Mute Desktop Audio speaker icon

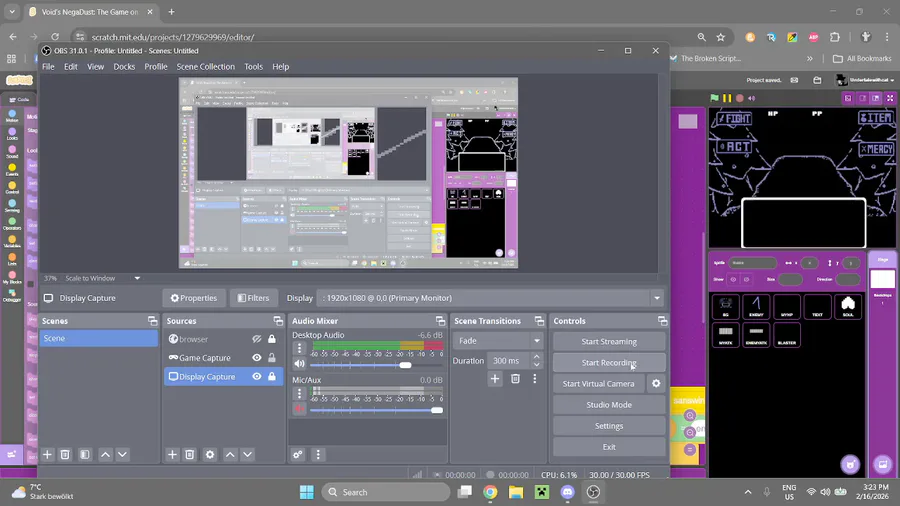click(299, 364)
